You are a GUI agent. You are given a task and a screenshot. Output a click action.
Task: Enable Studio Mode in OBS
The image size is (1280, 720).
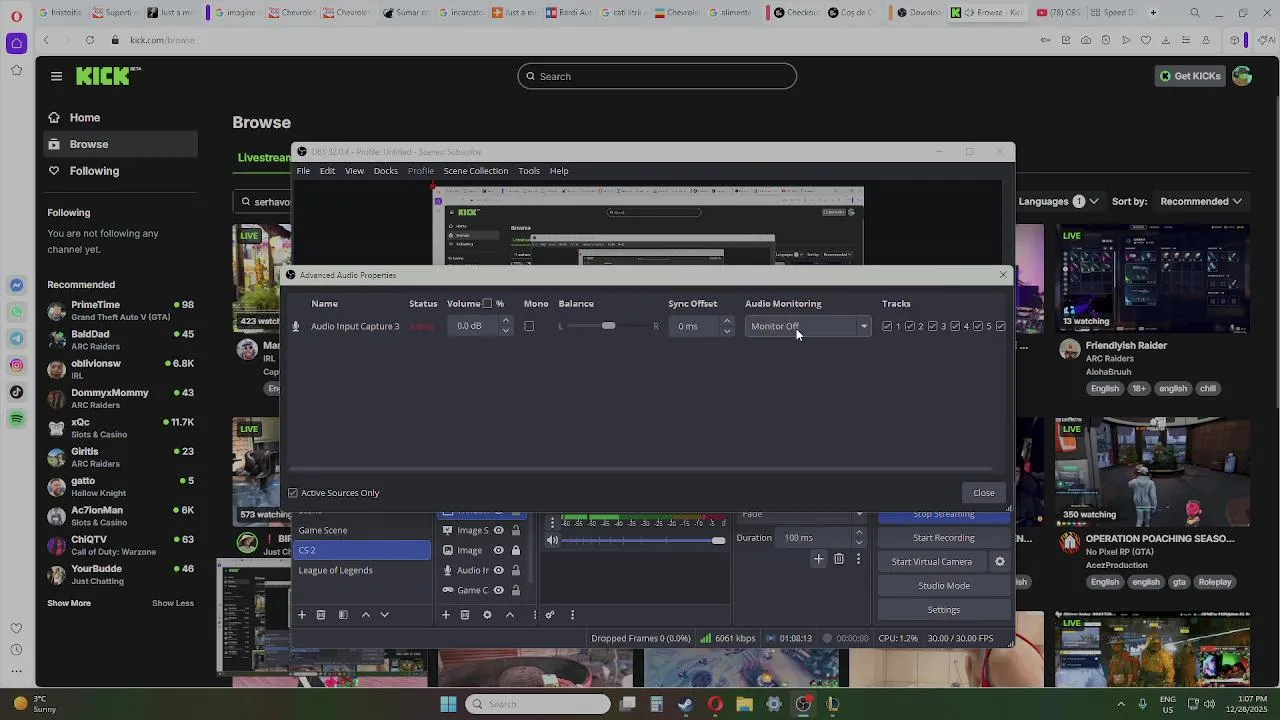point(943,586)
